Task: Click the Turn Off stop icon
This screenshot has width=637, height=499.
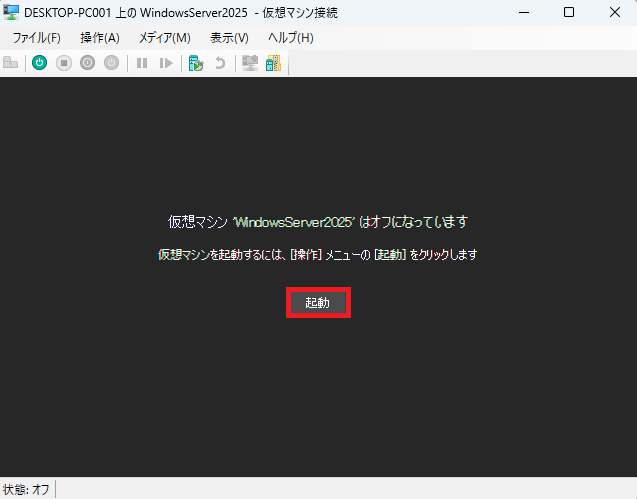Action: [64, 63]
